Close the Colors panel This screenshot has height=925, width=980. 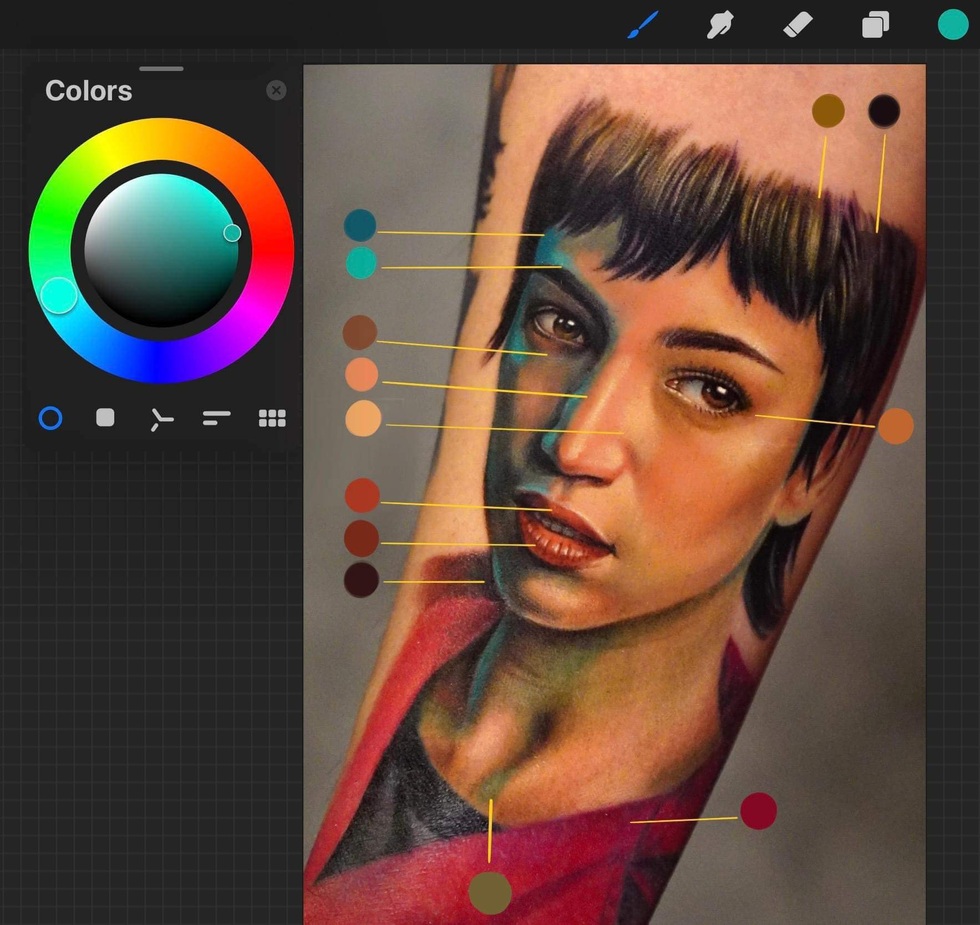[276, 91]
